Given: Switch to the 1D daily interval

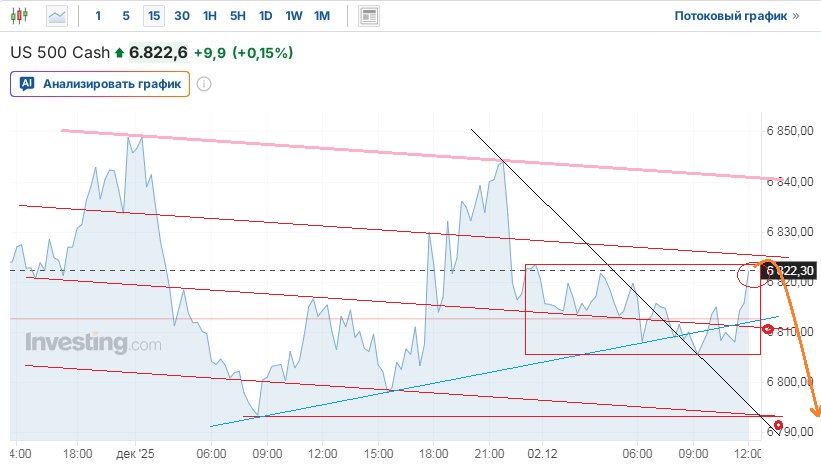Looking at the screenshot, I should [x=265, y=16].
